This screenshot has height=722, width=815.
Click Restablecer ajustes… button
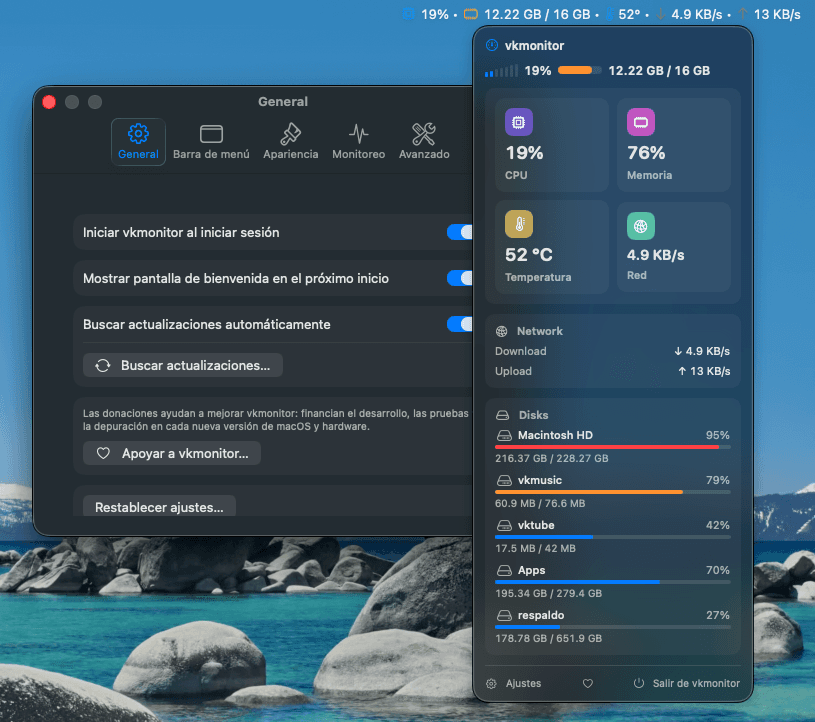tap(160, 506)
